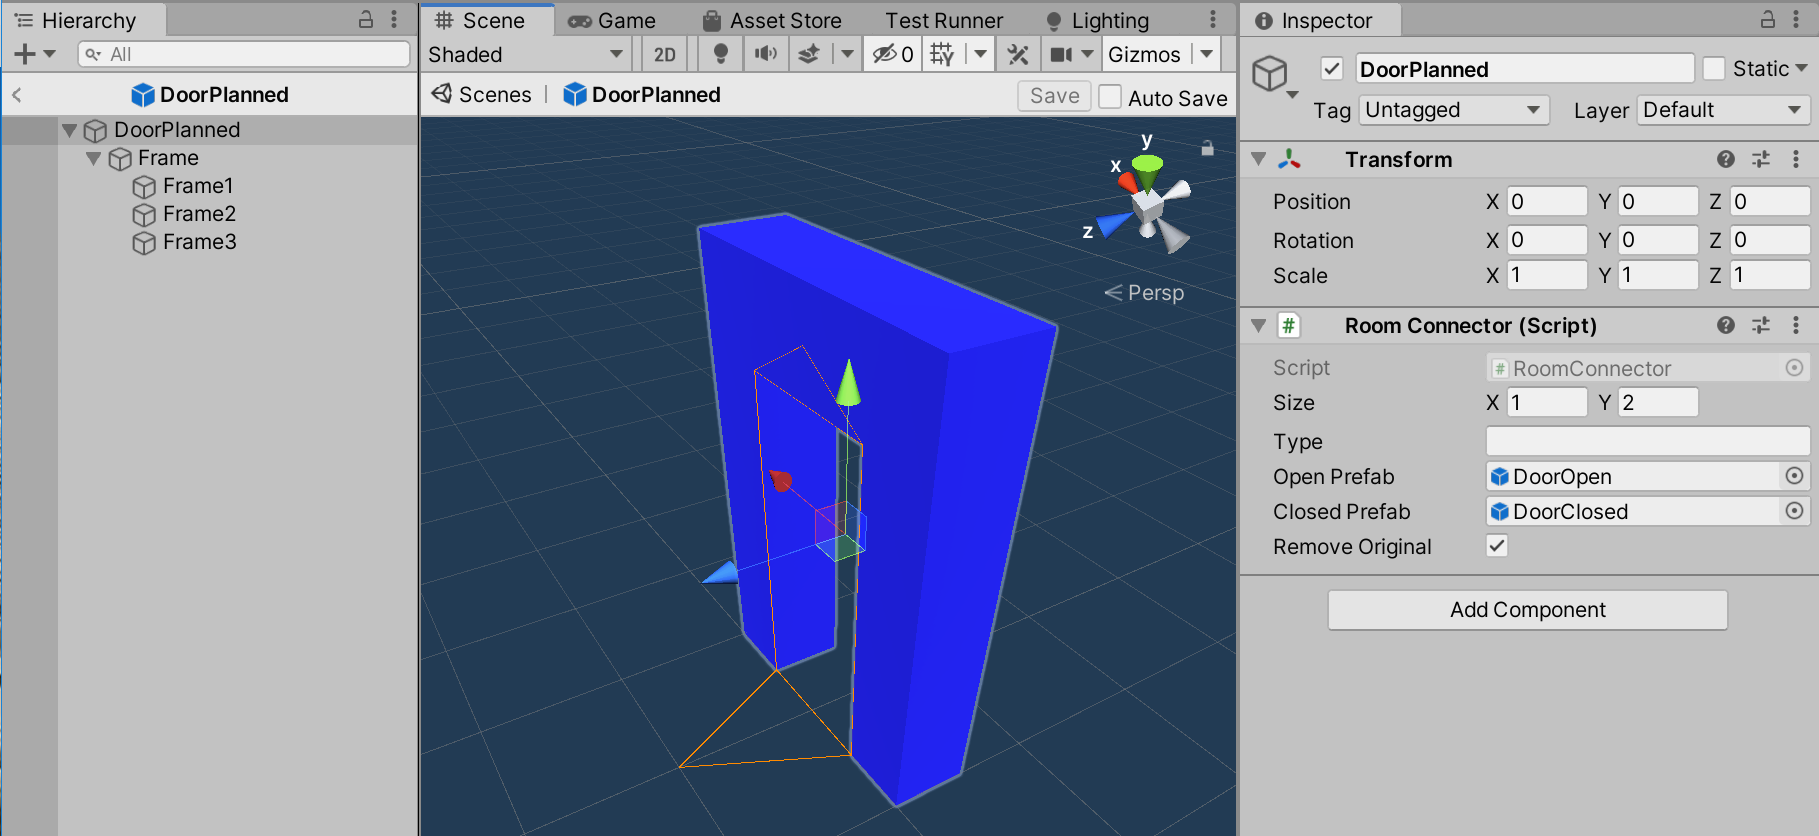The image size is (1819, 836).
Task: Open Room Connector more options menu
Action: (1796, 325)
